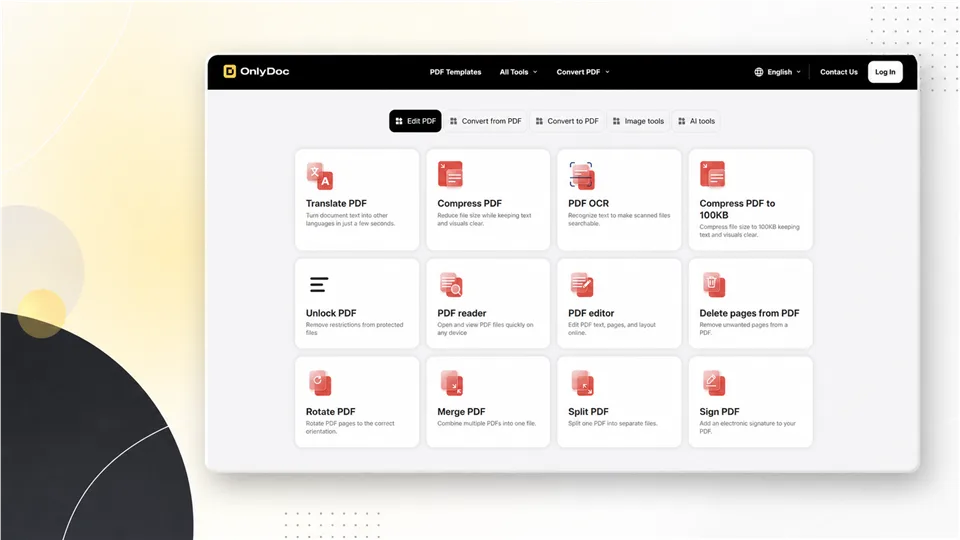Click the Delete pages trash icon
960x540 pixels.
713,285
